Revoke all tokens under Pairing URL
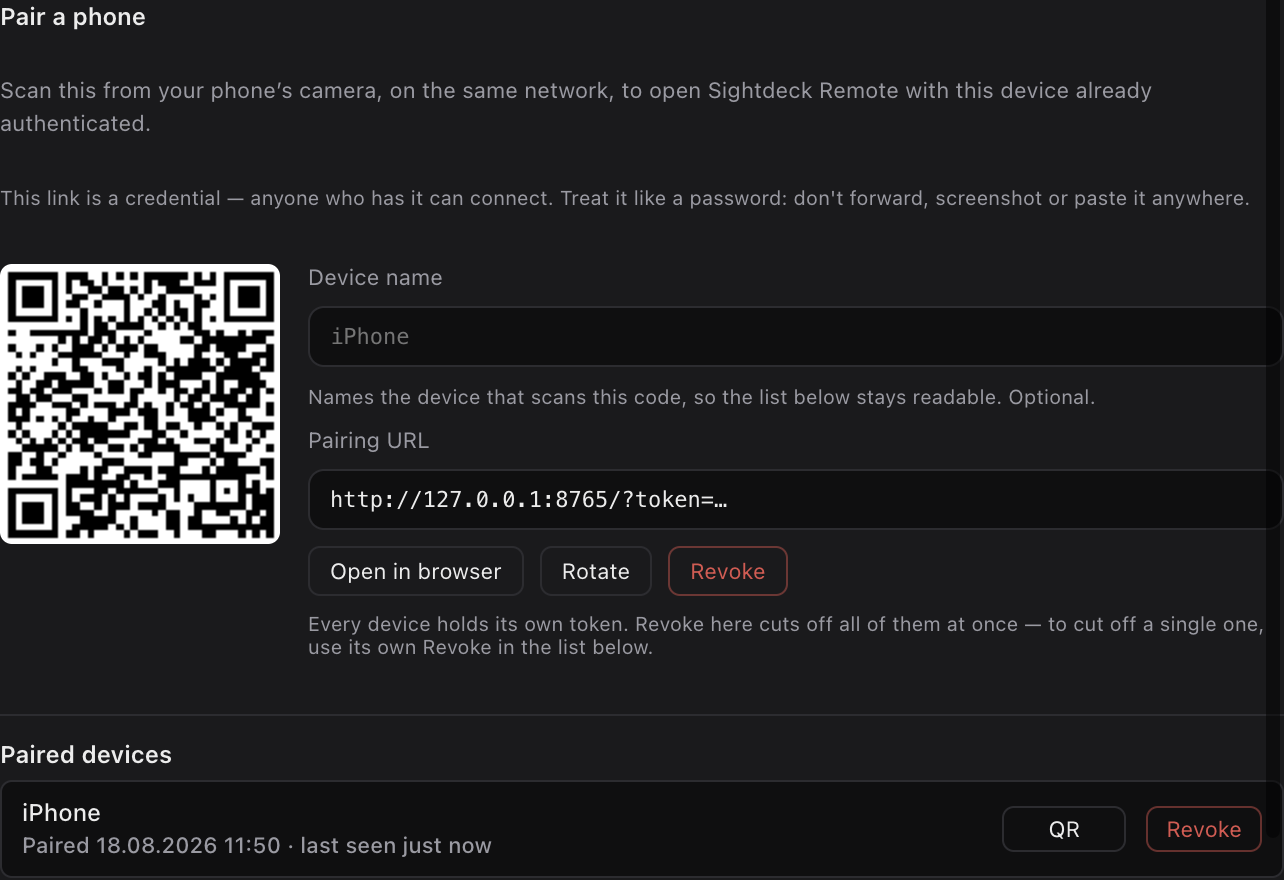The image size is (1284, 880). [728, 571]
